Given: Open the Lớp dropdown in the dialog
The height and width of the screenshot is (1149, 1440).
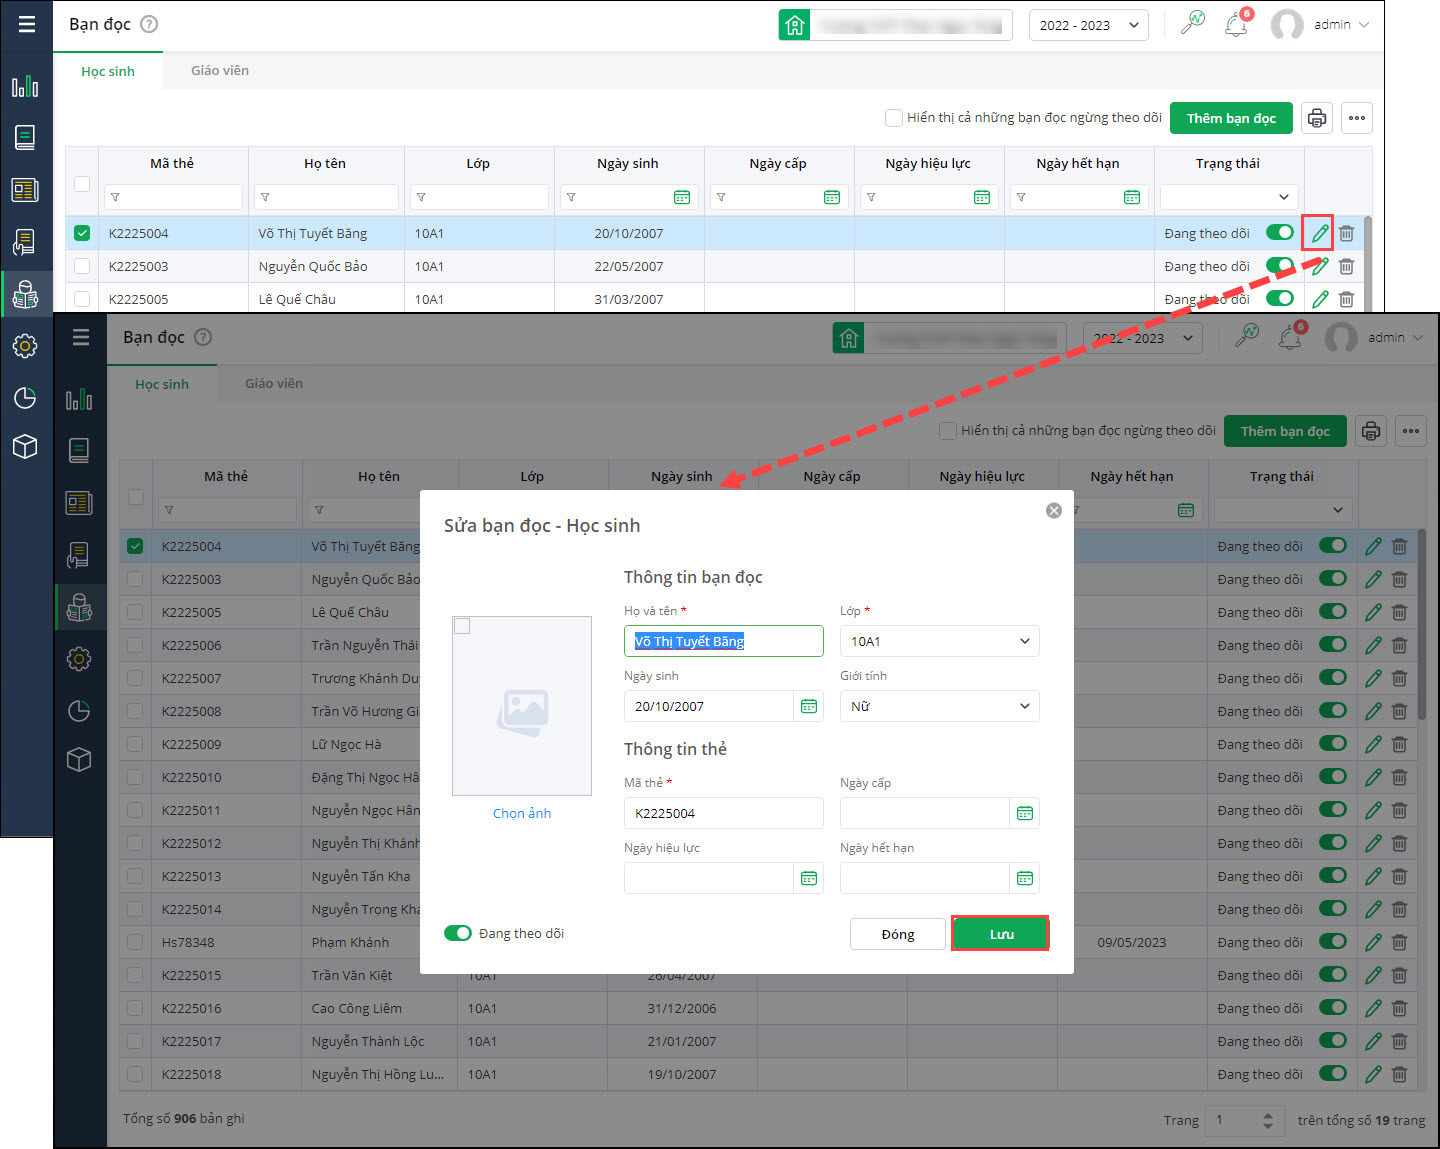Looking at the screenshot, I should (x=940, y=641).
